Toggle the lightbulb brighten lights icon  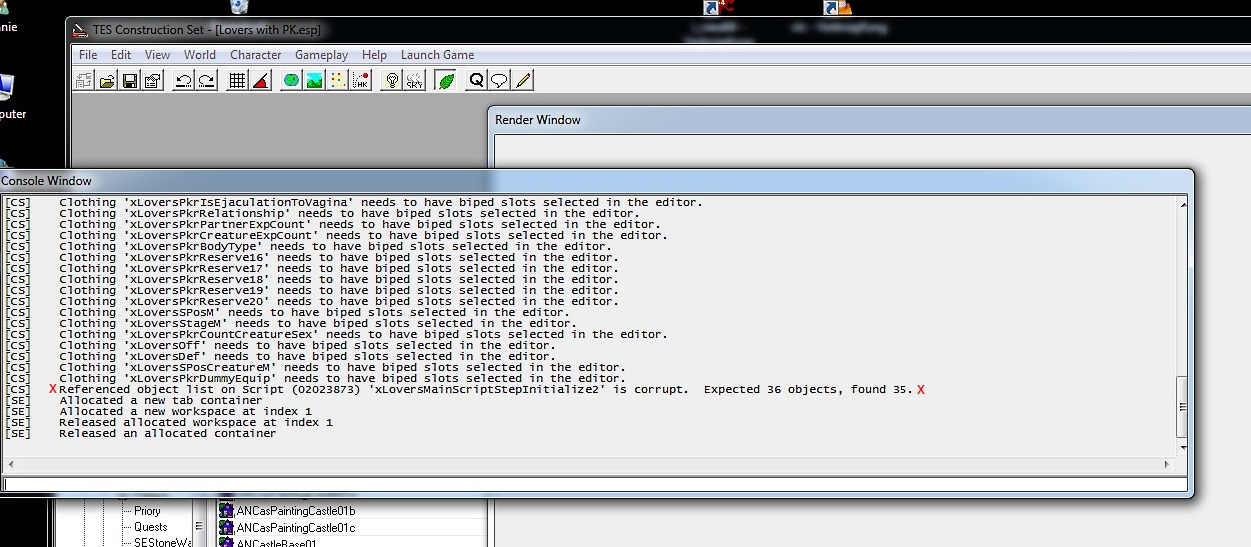point(392,81)
